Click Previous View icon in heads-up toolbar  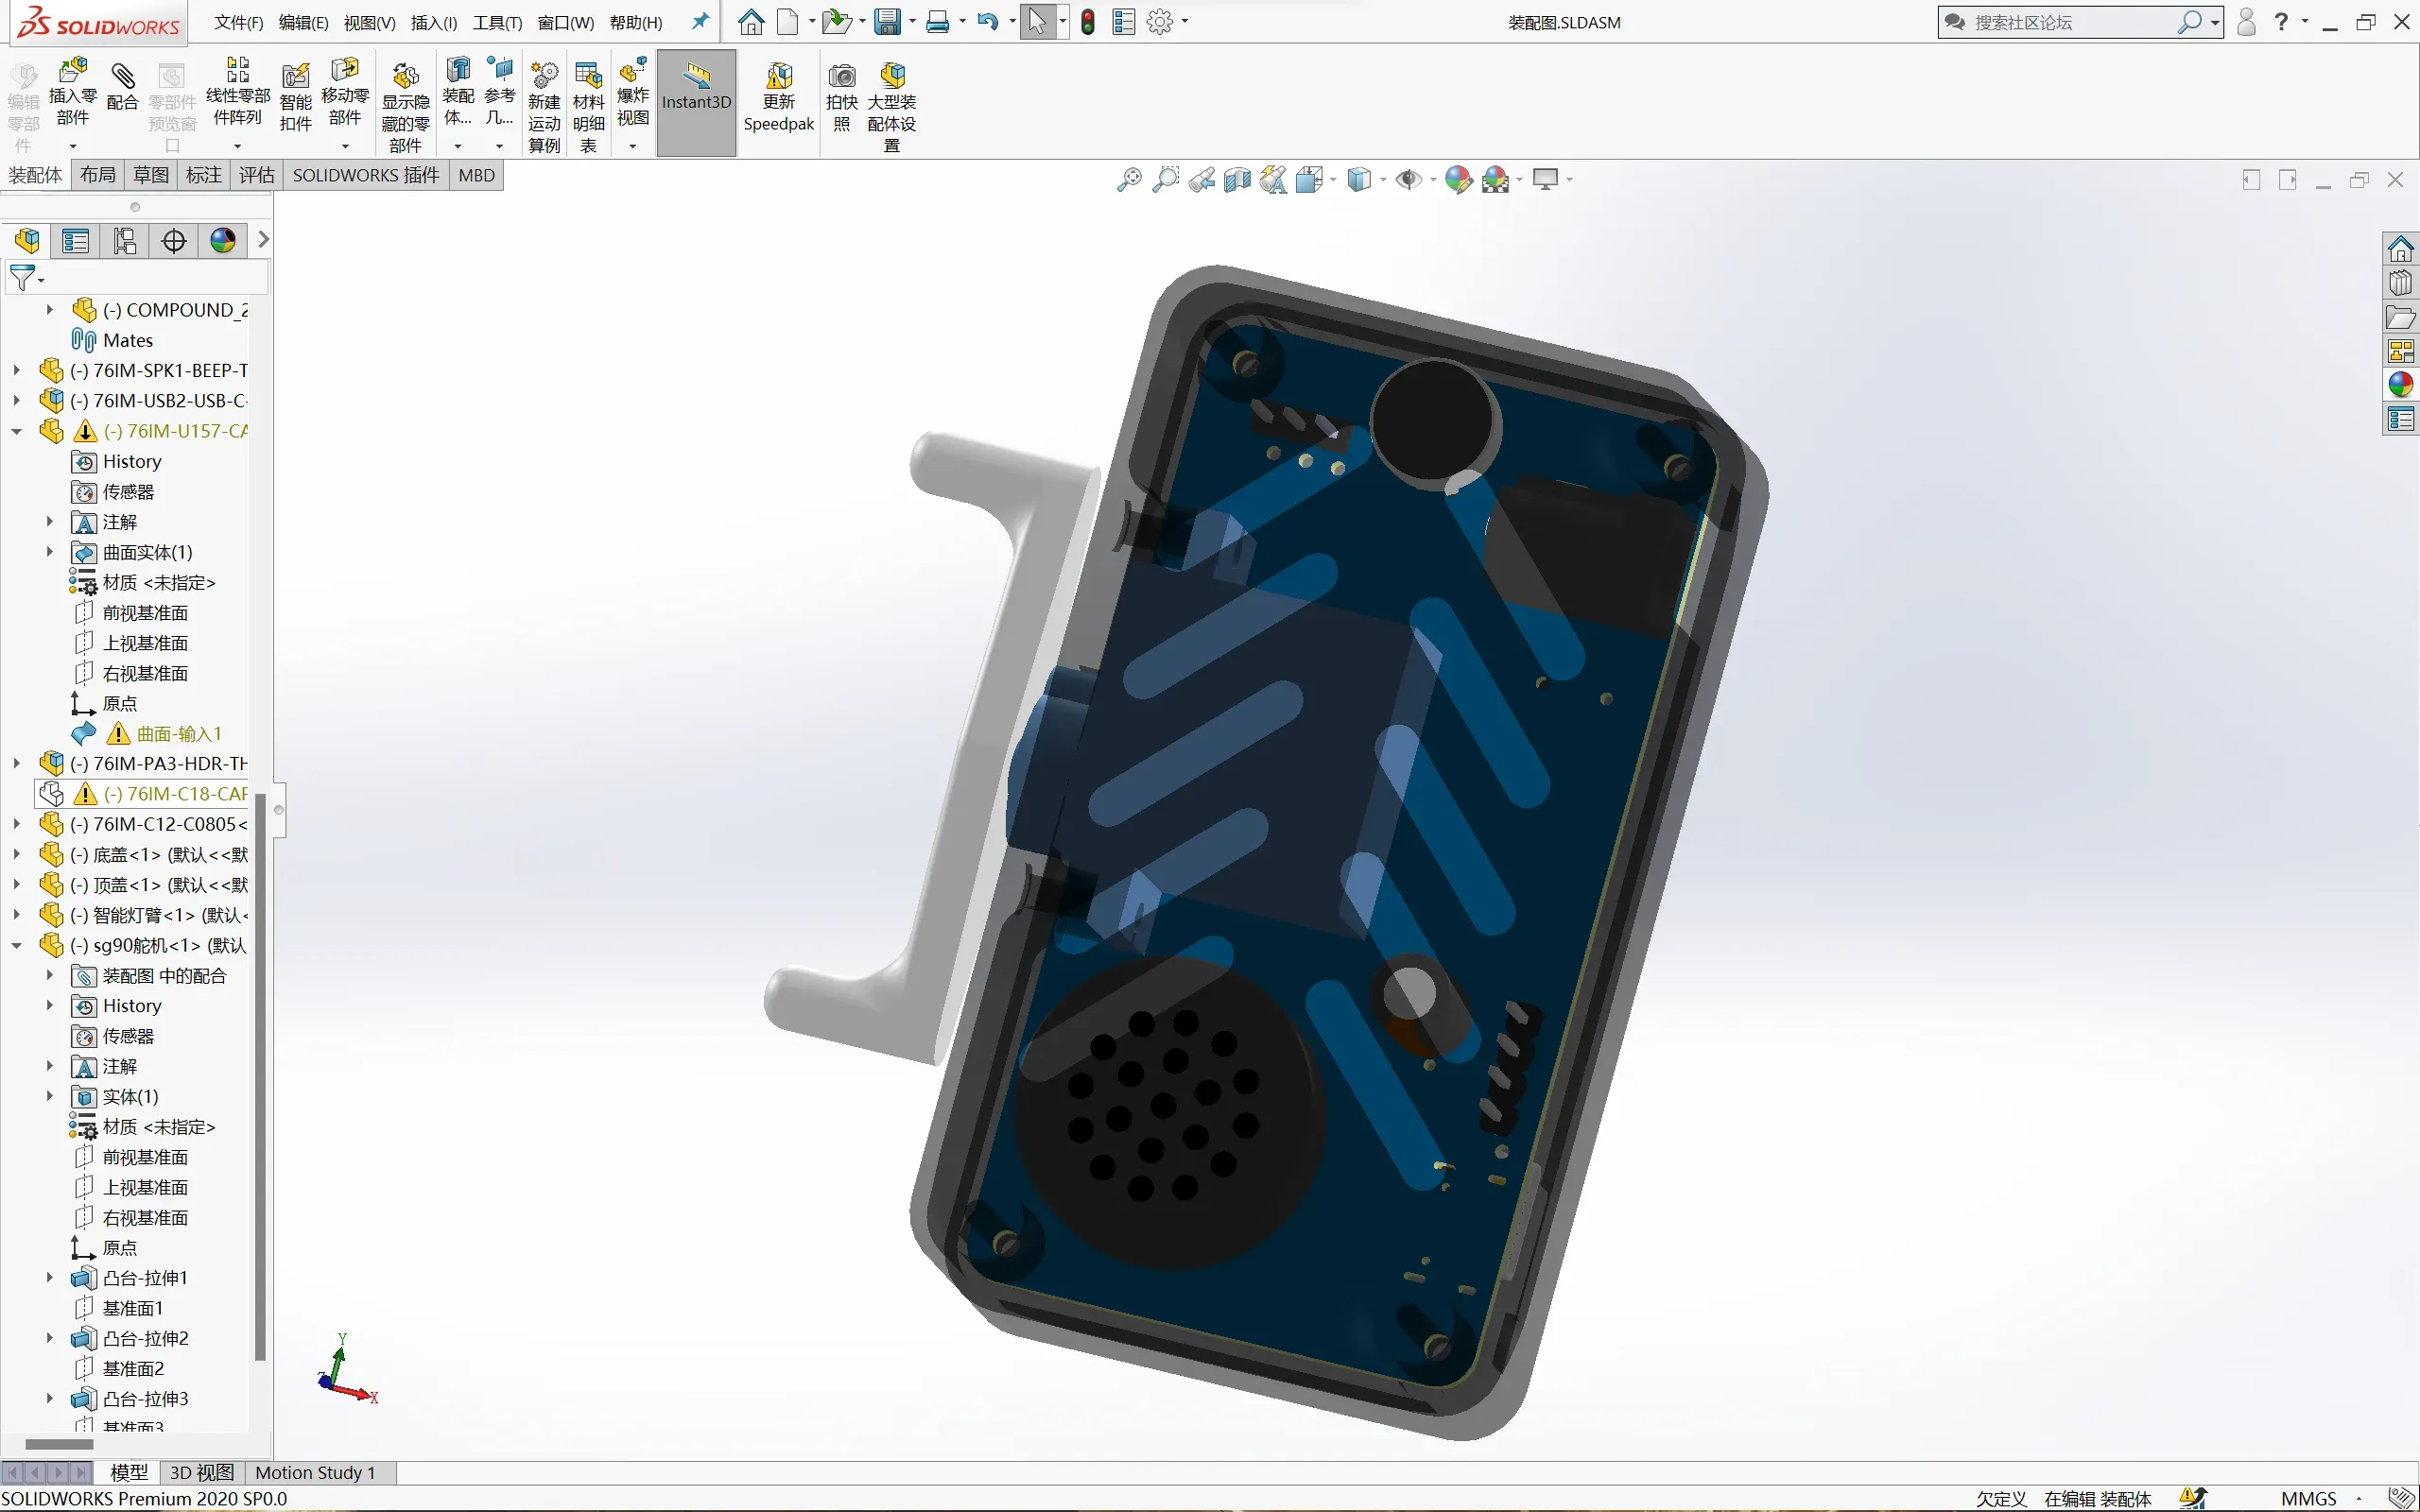click(1202, 179)
